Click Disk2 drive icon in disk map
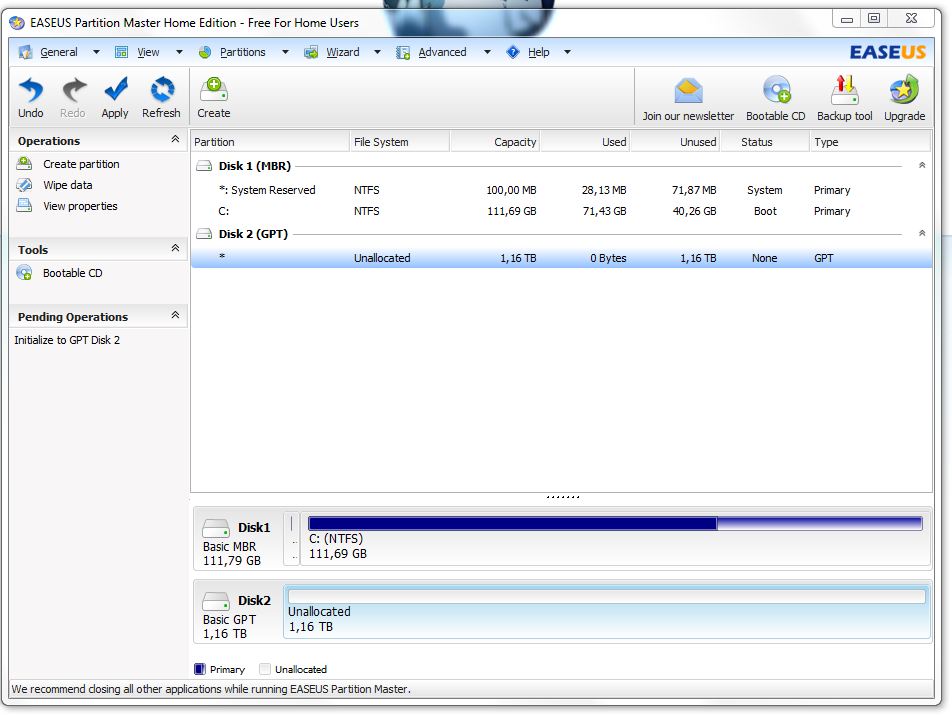Screen dimensions: 952x715 click(216, 601)
